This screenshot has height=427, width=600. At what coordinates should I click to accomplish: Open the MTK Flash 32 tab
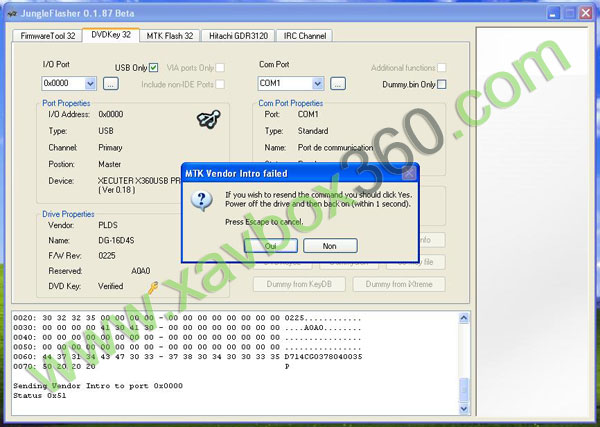[170, 36]
